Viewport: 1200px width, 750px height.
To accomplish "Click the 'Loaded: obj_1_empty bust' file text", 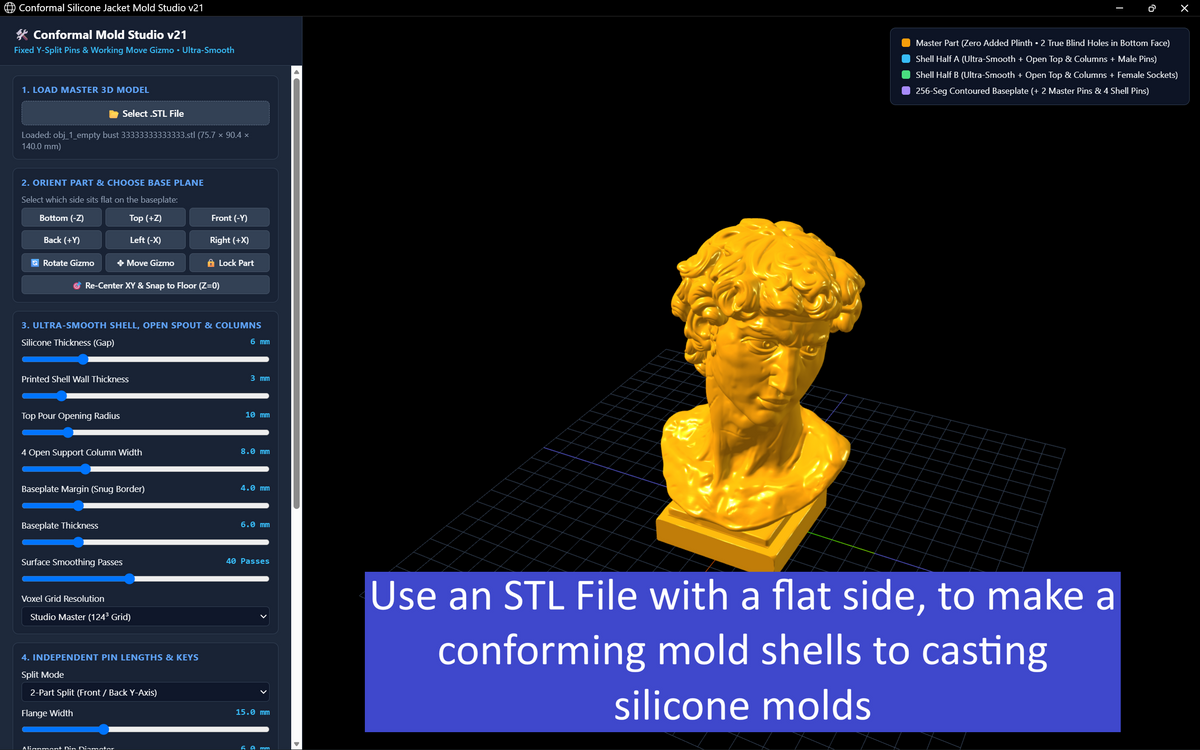I will point(135,139).
